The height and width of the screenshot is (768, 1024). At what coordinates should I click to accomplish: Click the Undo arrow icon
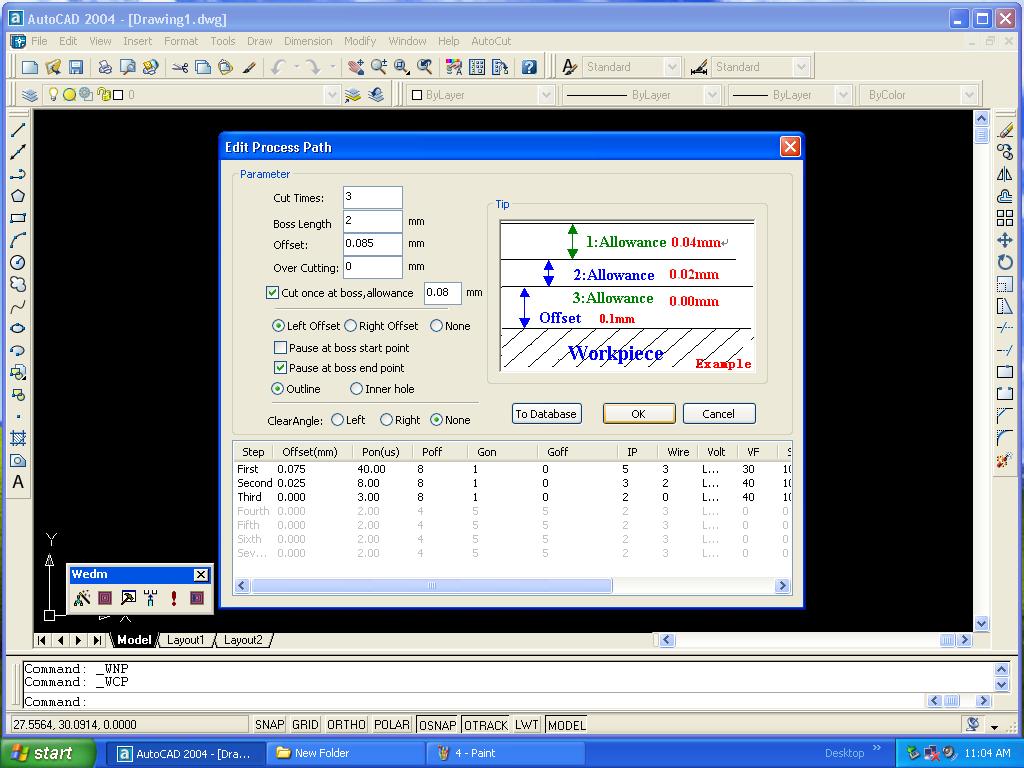point(279,67)
